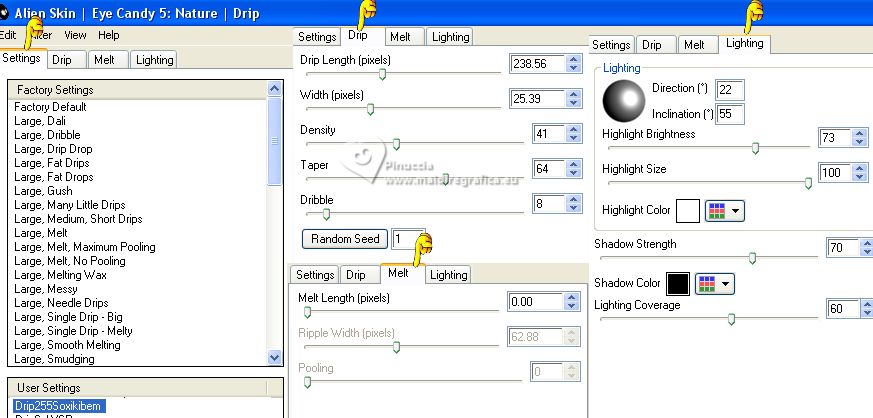Viewport: 873px width, 418px height.
Task: Select the Large, Smudging preset
Action: coord(54,359)
